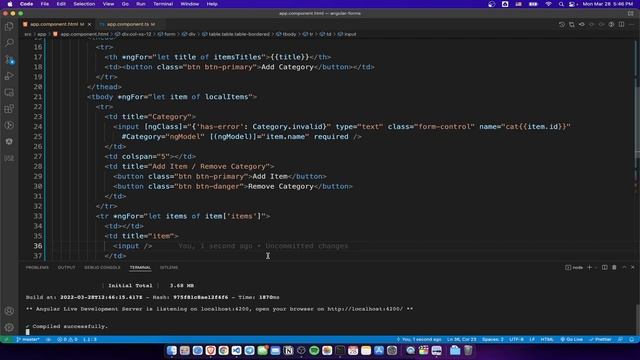The width and height of the screenshot is (640, 360).
Task: Click UTF-8 encoding in status bar
Action: (x=516, y=340)
